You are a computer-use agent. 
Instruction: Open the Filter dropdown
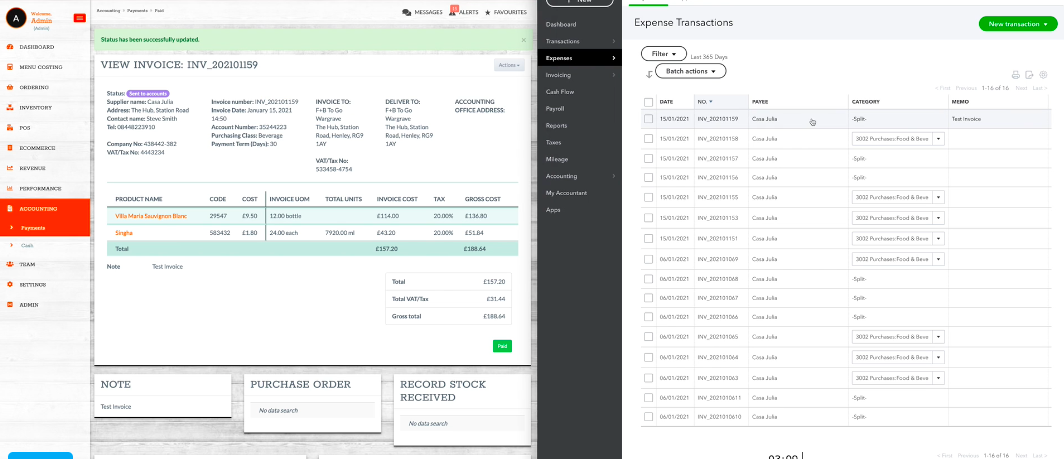tap(664, 54)
